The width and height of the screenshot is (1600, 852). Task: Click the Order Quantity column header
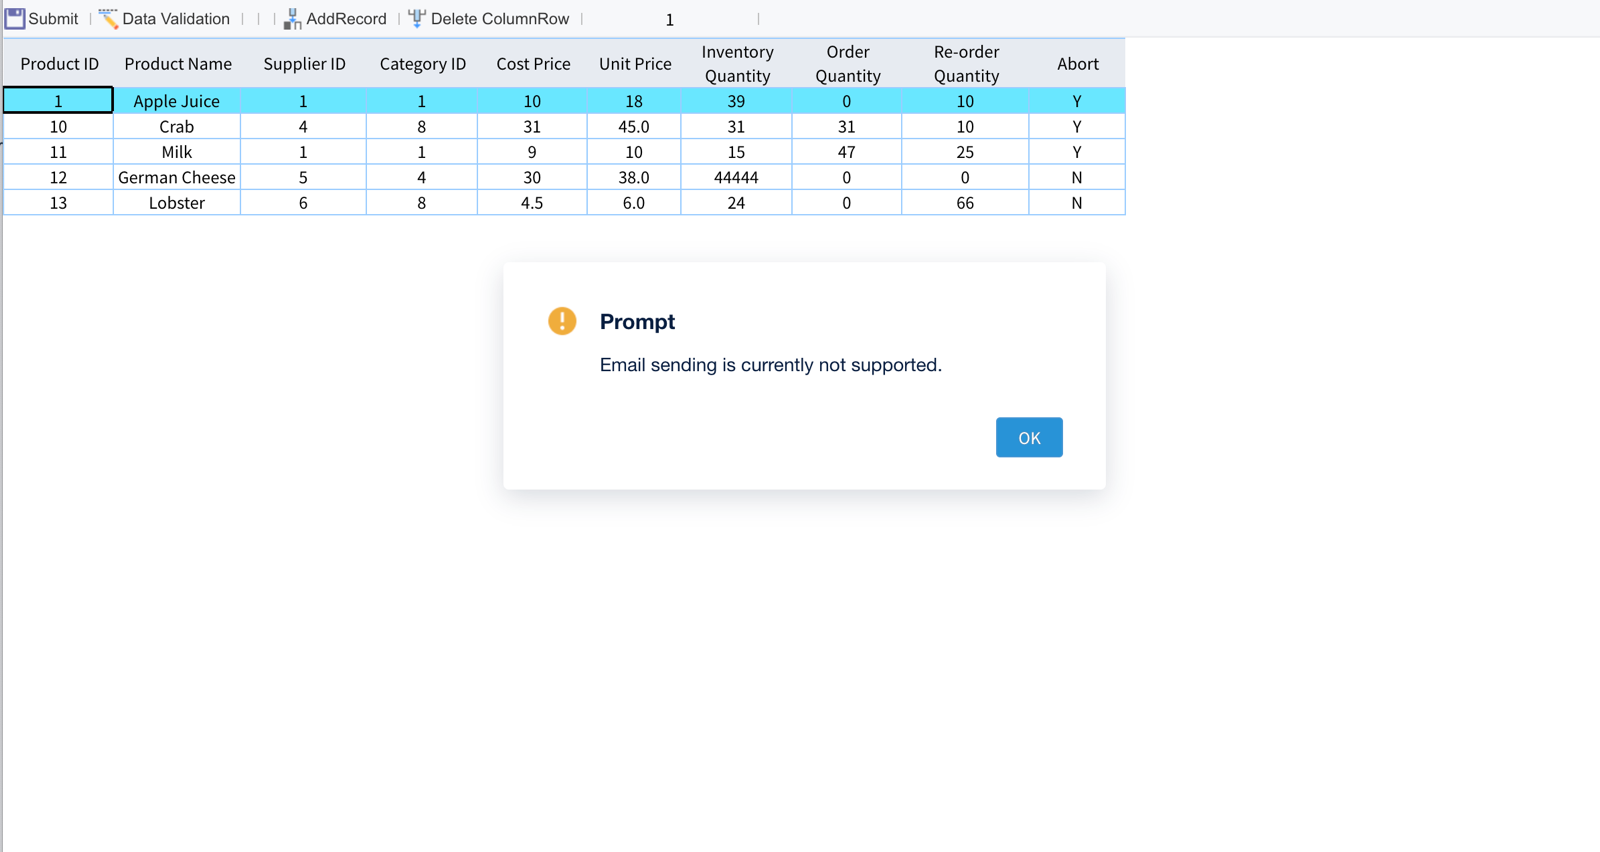click(x=847, y=63)
